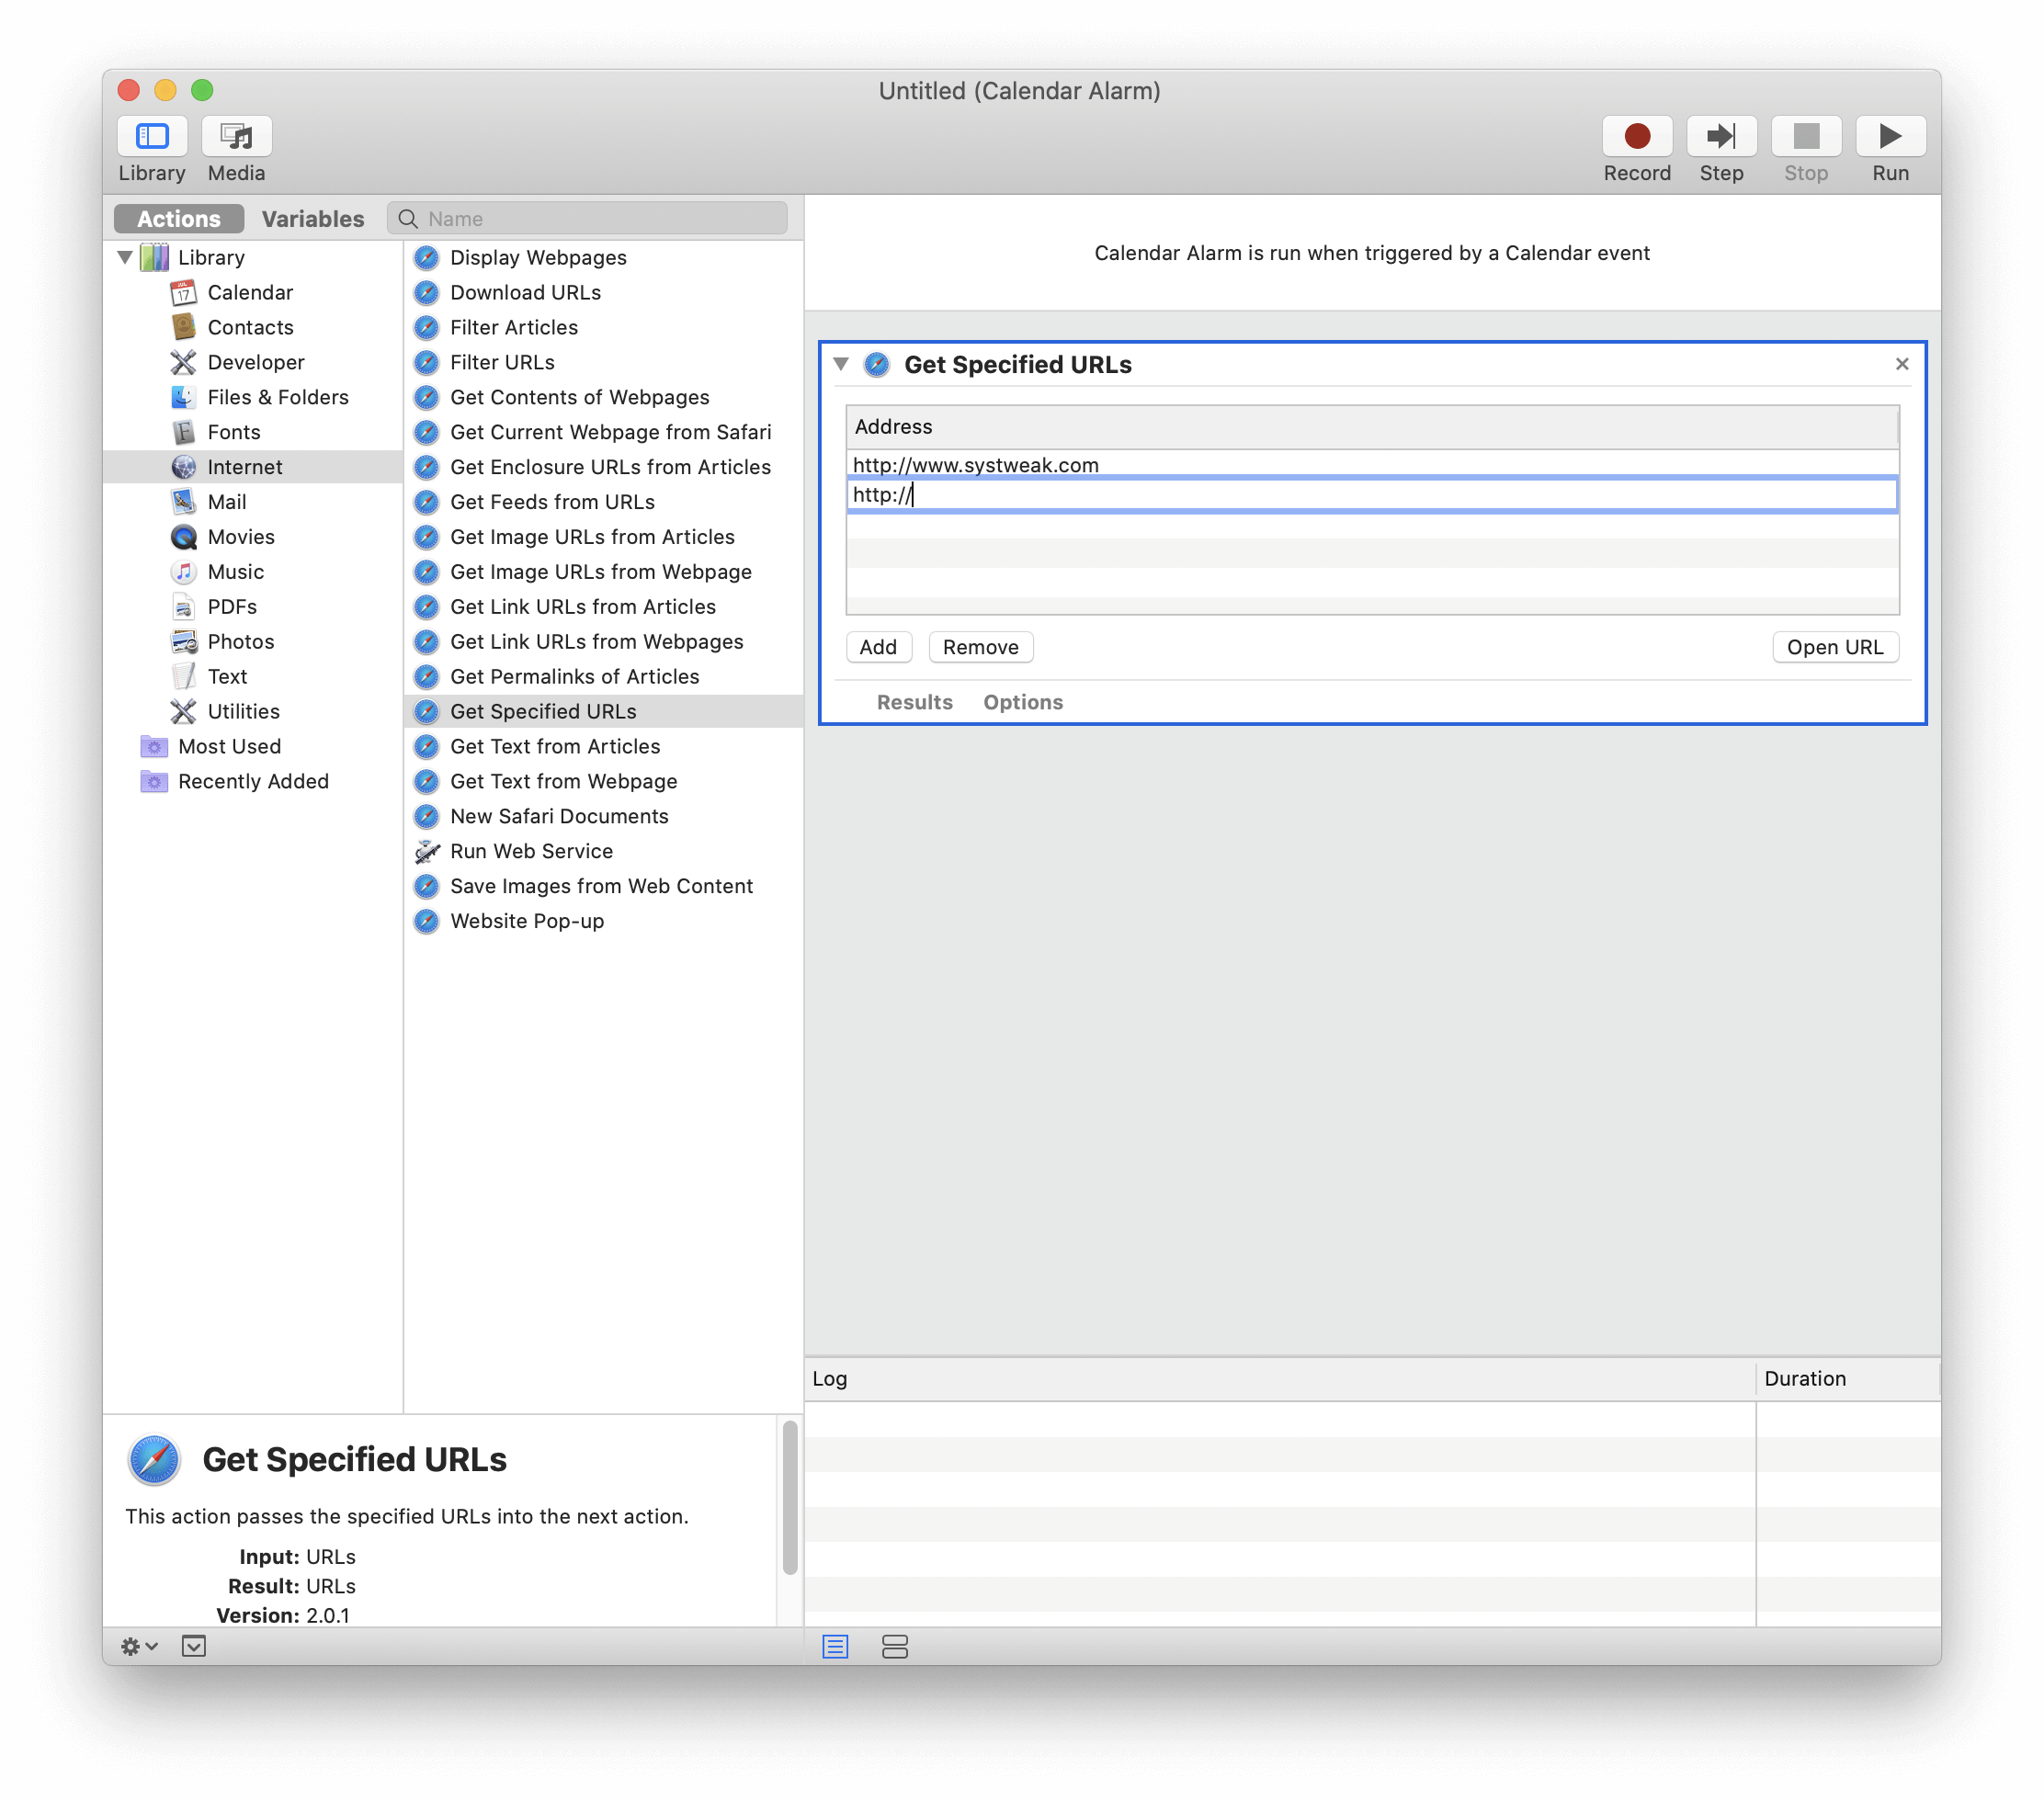Screen dimensions: 2044x1801
Task: Toggle the description panel visibility button
Action: click(x=194, y=1646)
